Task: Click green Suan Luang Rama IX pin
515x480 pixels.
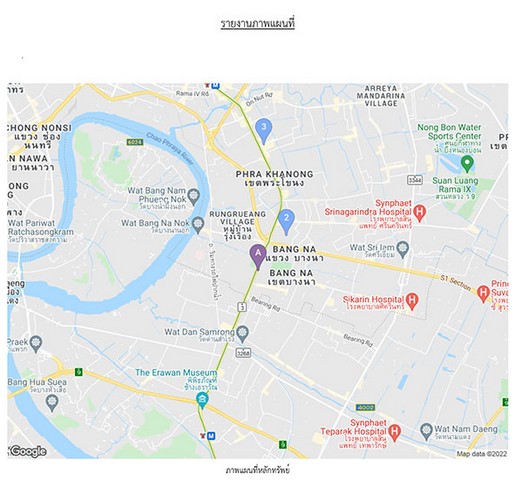Action: [467, 164]
